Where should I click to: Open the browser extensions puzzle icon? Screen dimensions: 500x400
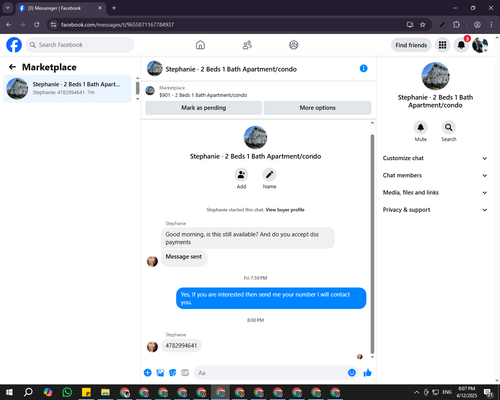pos(456,25)
